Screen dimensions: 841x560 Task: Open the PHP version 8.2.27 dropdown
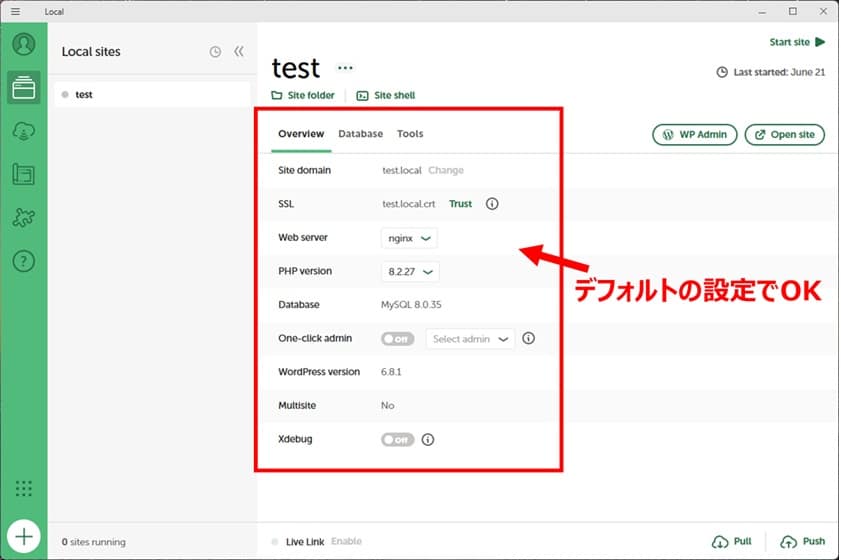[410, 272]
